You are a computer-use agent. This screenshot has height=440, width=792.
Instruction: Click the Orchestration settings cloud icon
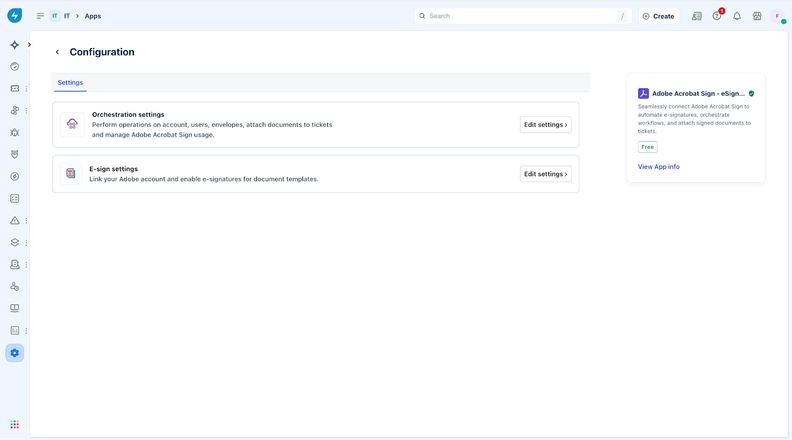72,124
